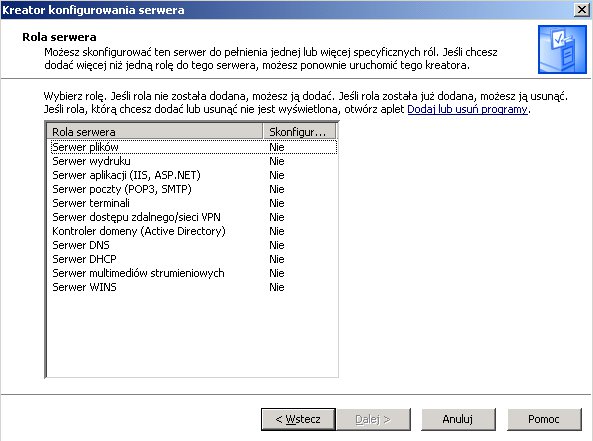
Task: Select the Serwer plików role
Action: click(x=194, y=147)
